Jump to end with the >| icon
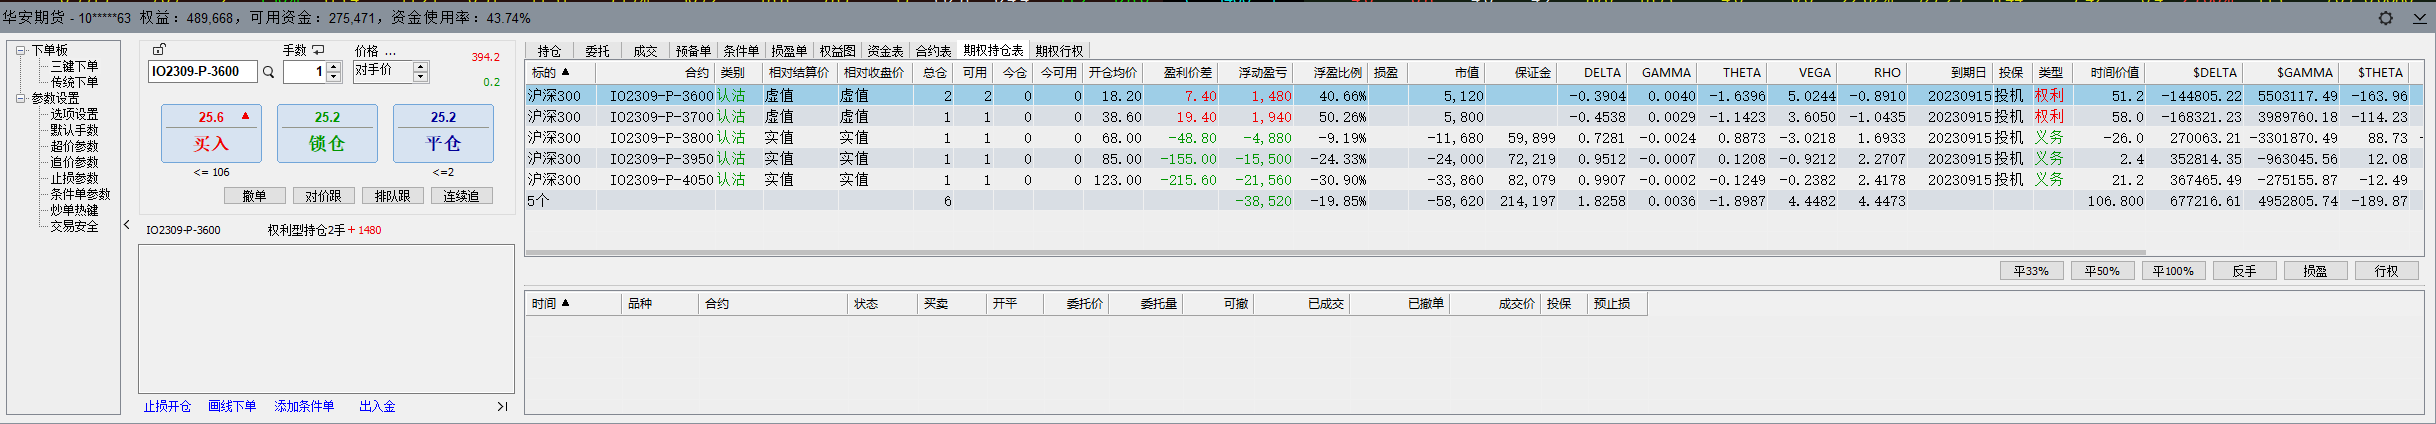Viewport: 2436px width, 424px height. coord(502,406)
